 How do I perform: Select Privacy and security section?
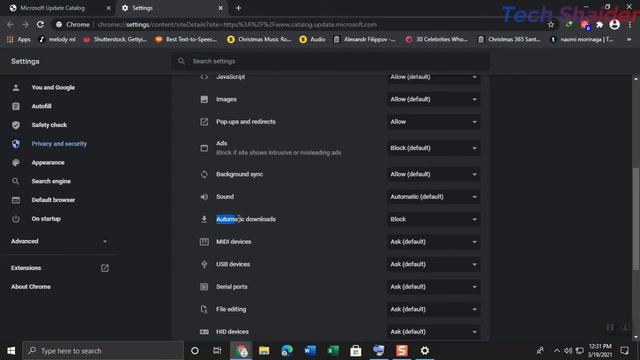tap(59, 144)
